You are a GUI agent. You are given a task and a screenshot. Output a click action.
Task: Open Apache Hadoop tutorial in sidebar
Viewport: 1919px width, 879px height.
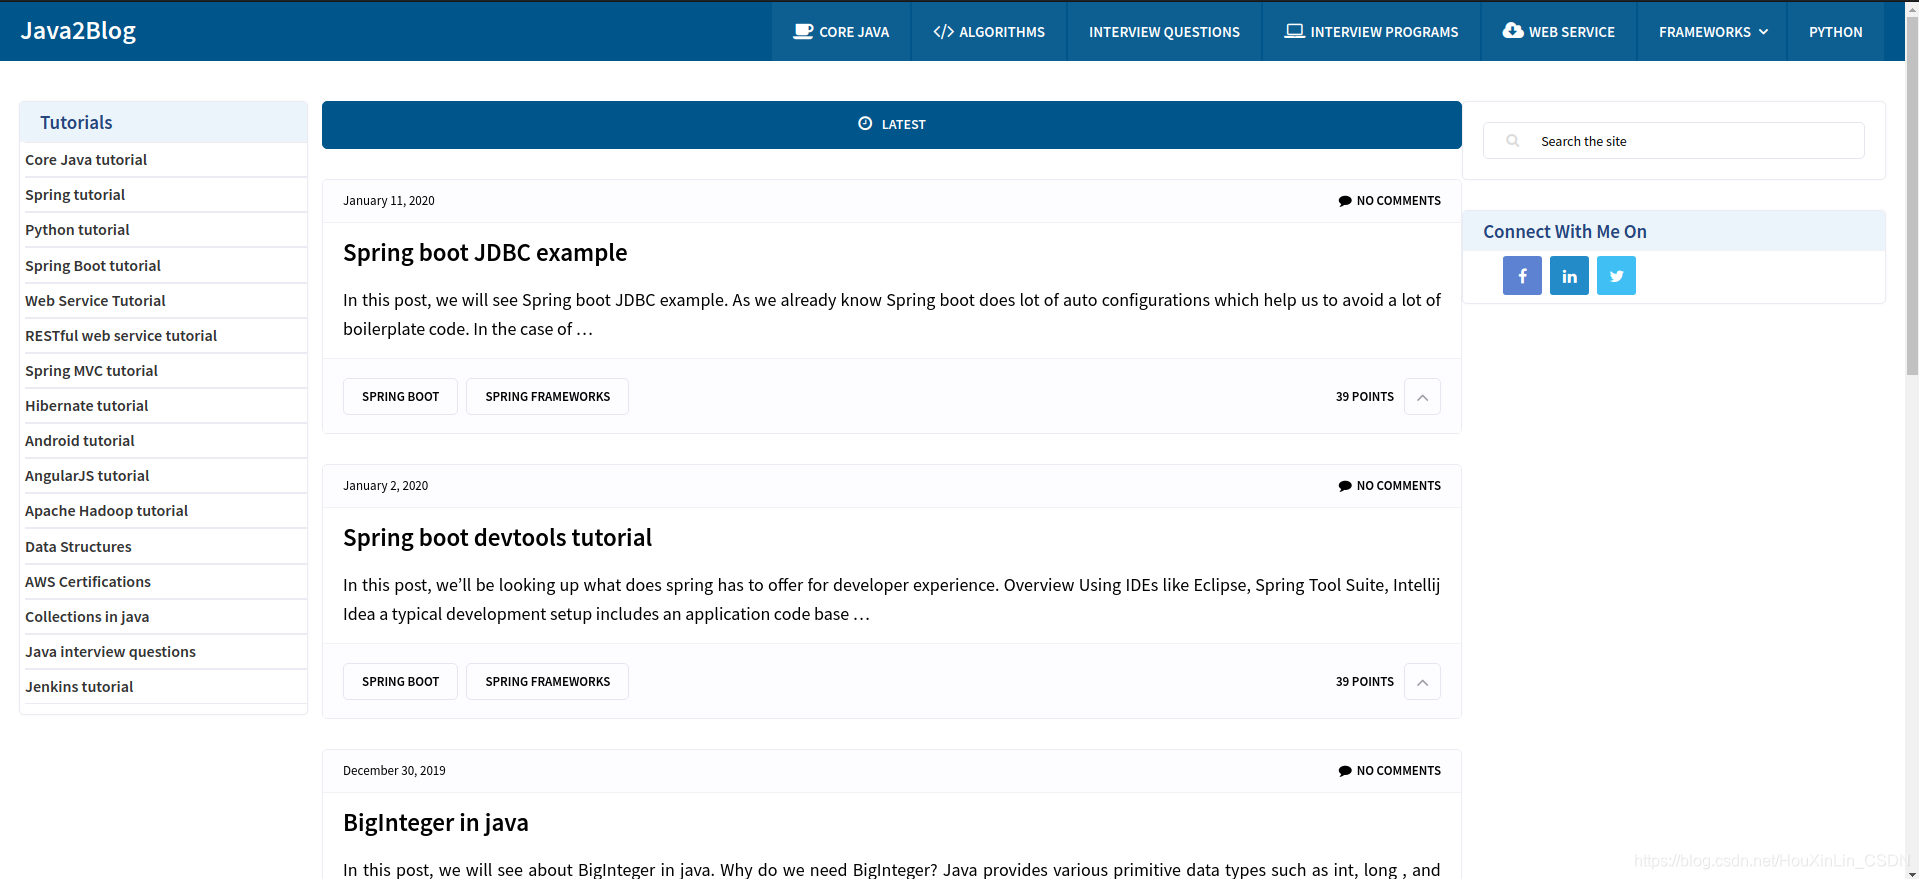[x=106, y=511]
